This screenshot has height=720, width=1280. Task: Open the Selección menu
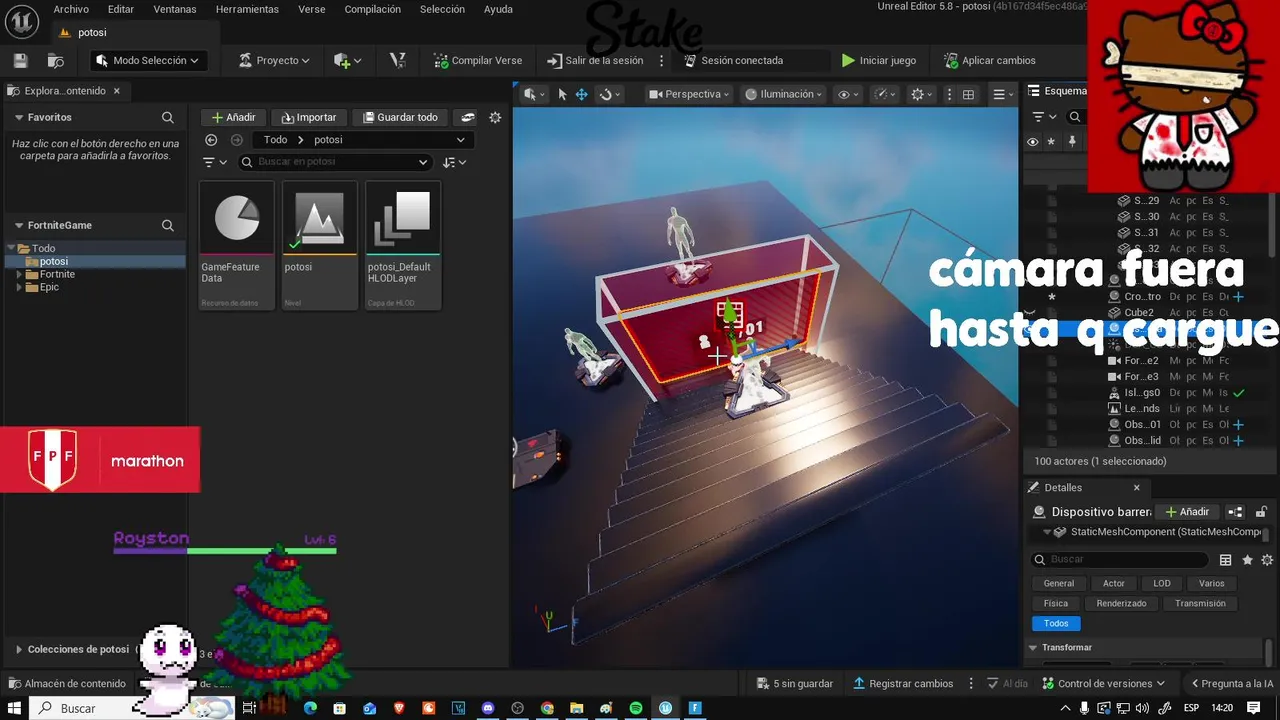[442, 9]
